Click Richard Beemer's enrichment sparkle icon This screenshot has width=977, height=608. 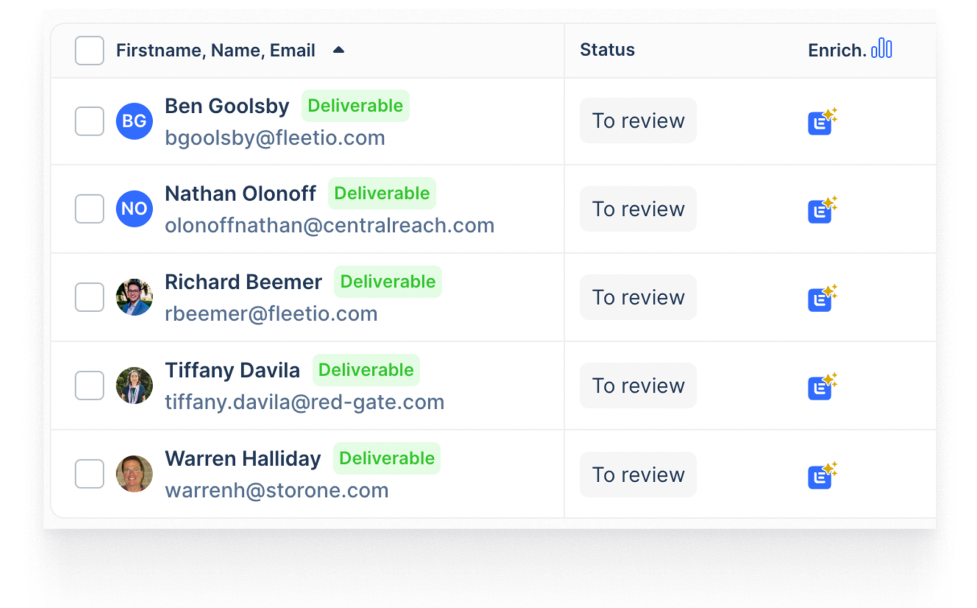821,298
